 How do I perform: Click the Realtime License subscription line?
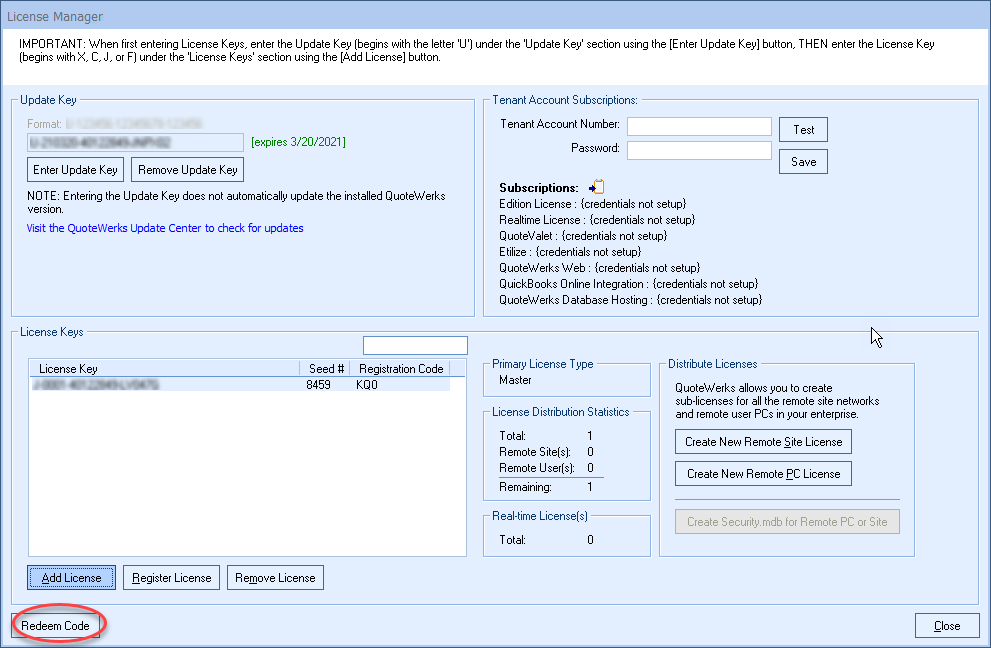pos(597,219)
